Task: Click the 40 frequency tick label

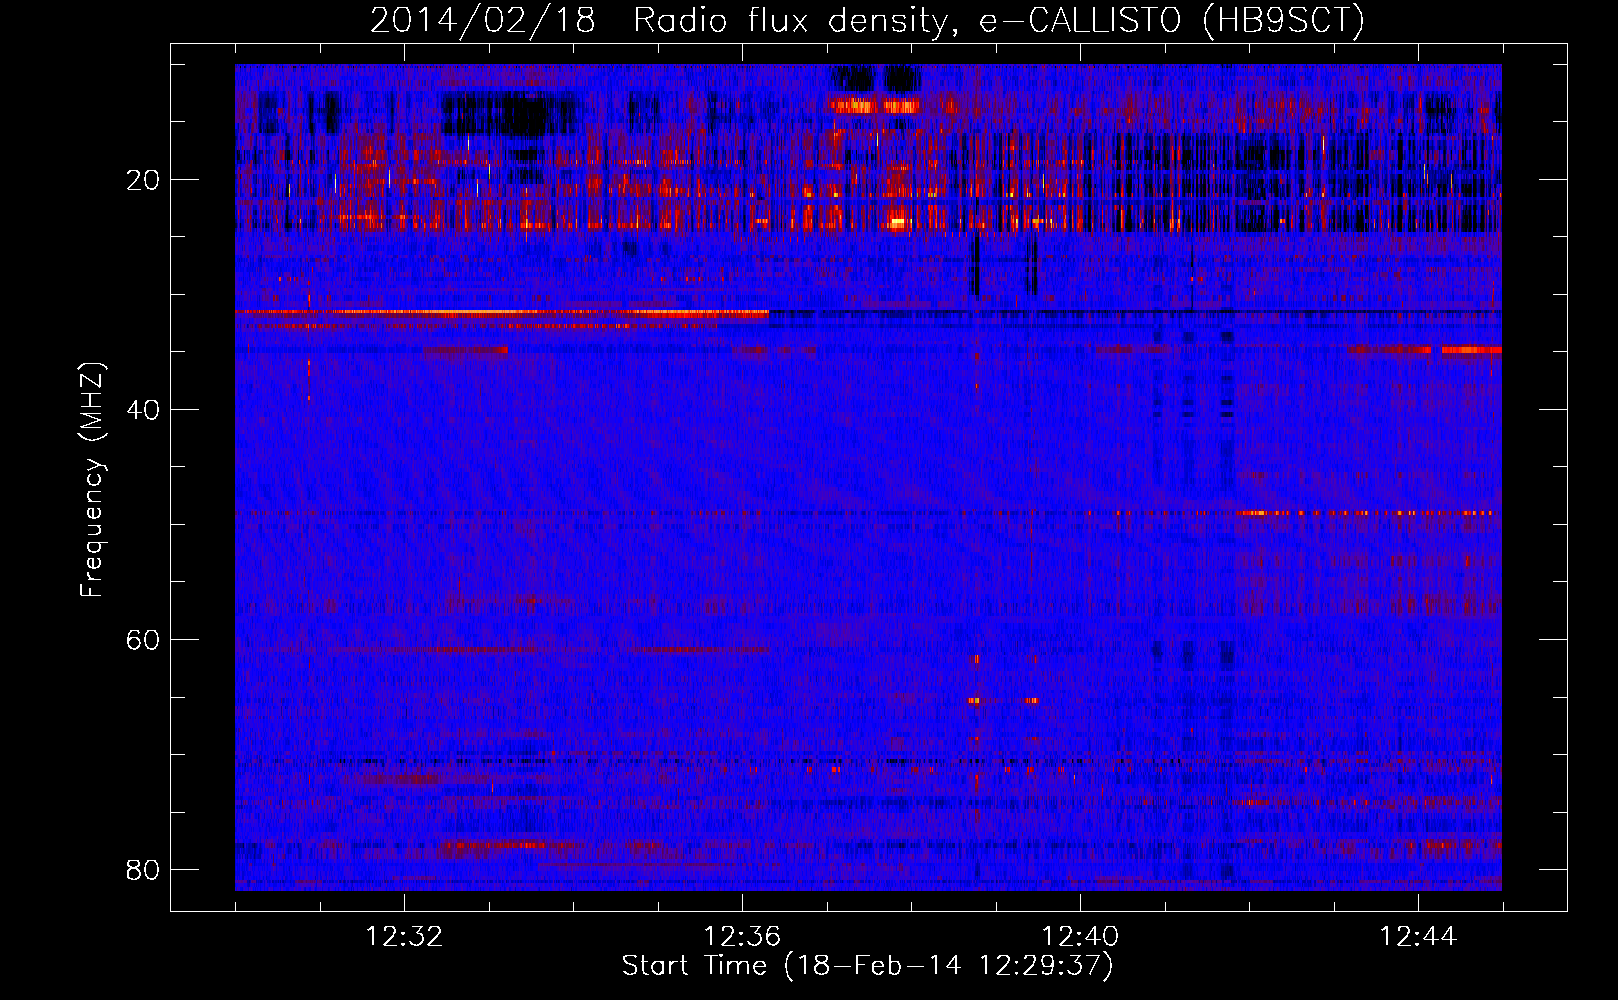Action: tap(143, 410)
